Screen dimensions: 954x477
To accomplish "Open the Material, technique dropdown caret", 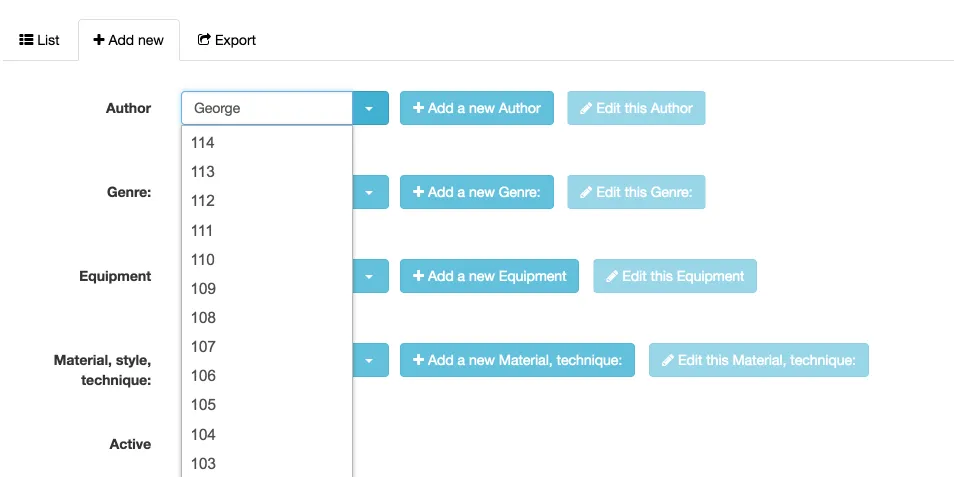I will 370,360.
